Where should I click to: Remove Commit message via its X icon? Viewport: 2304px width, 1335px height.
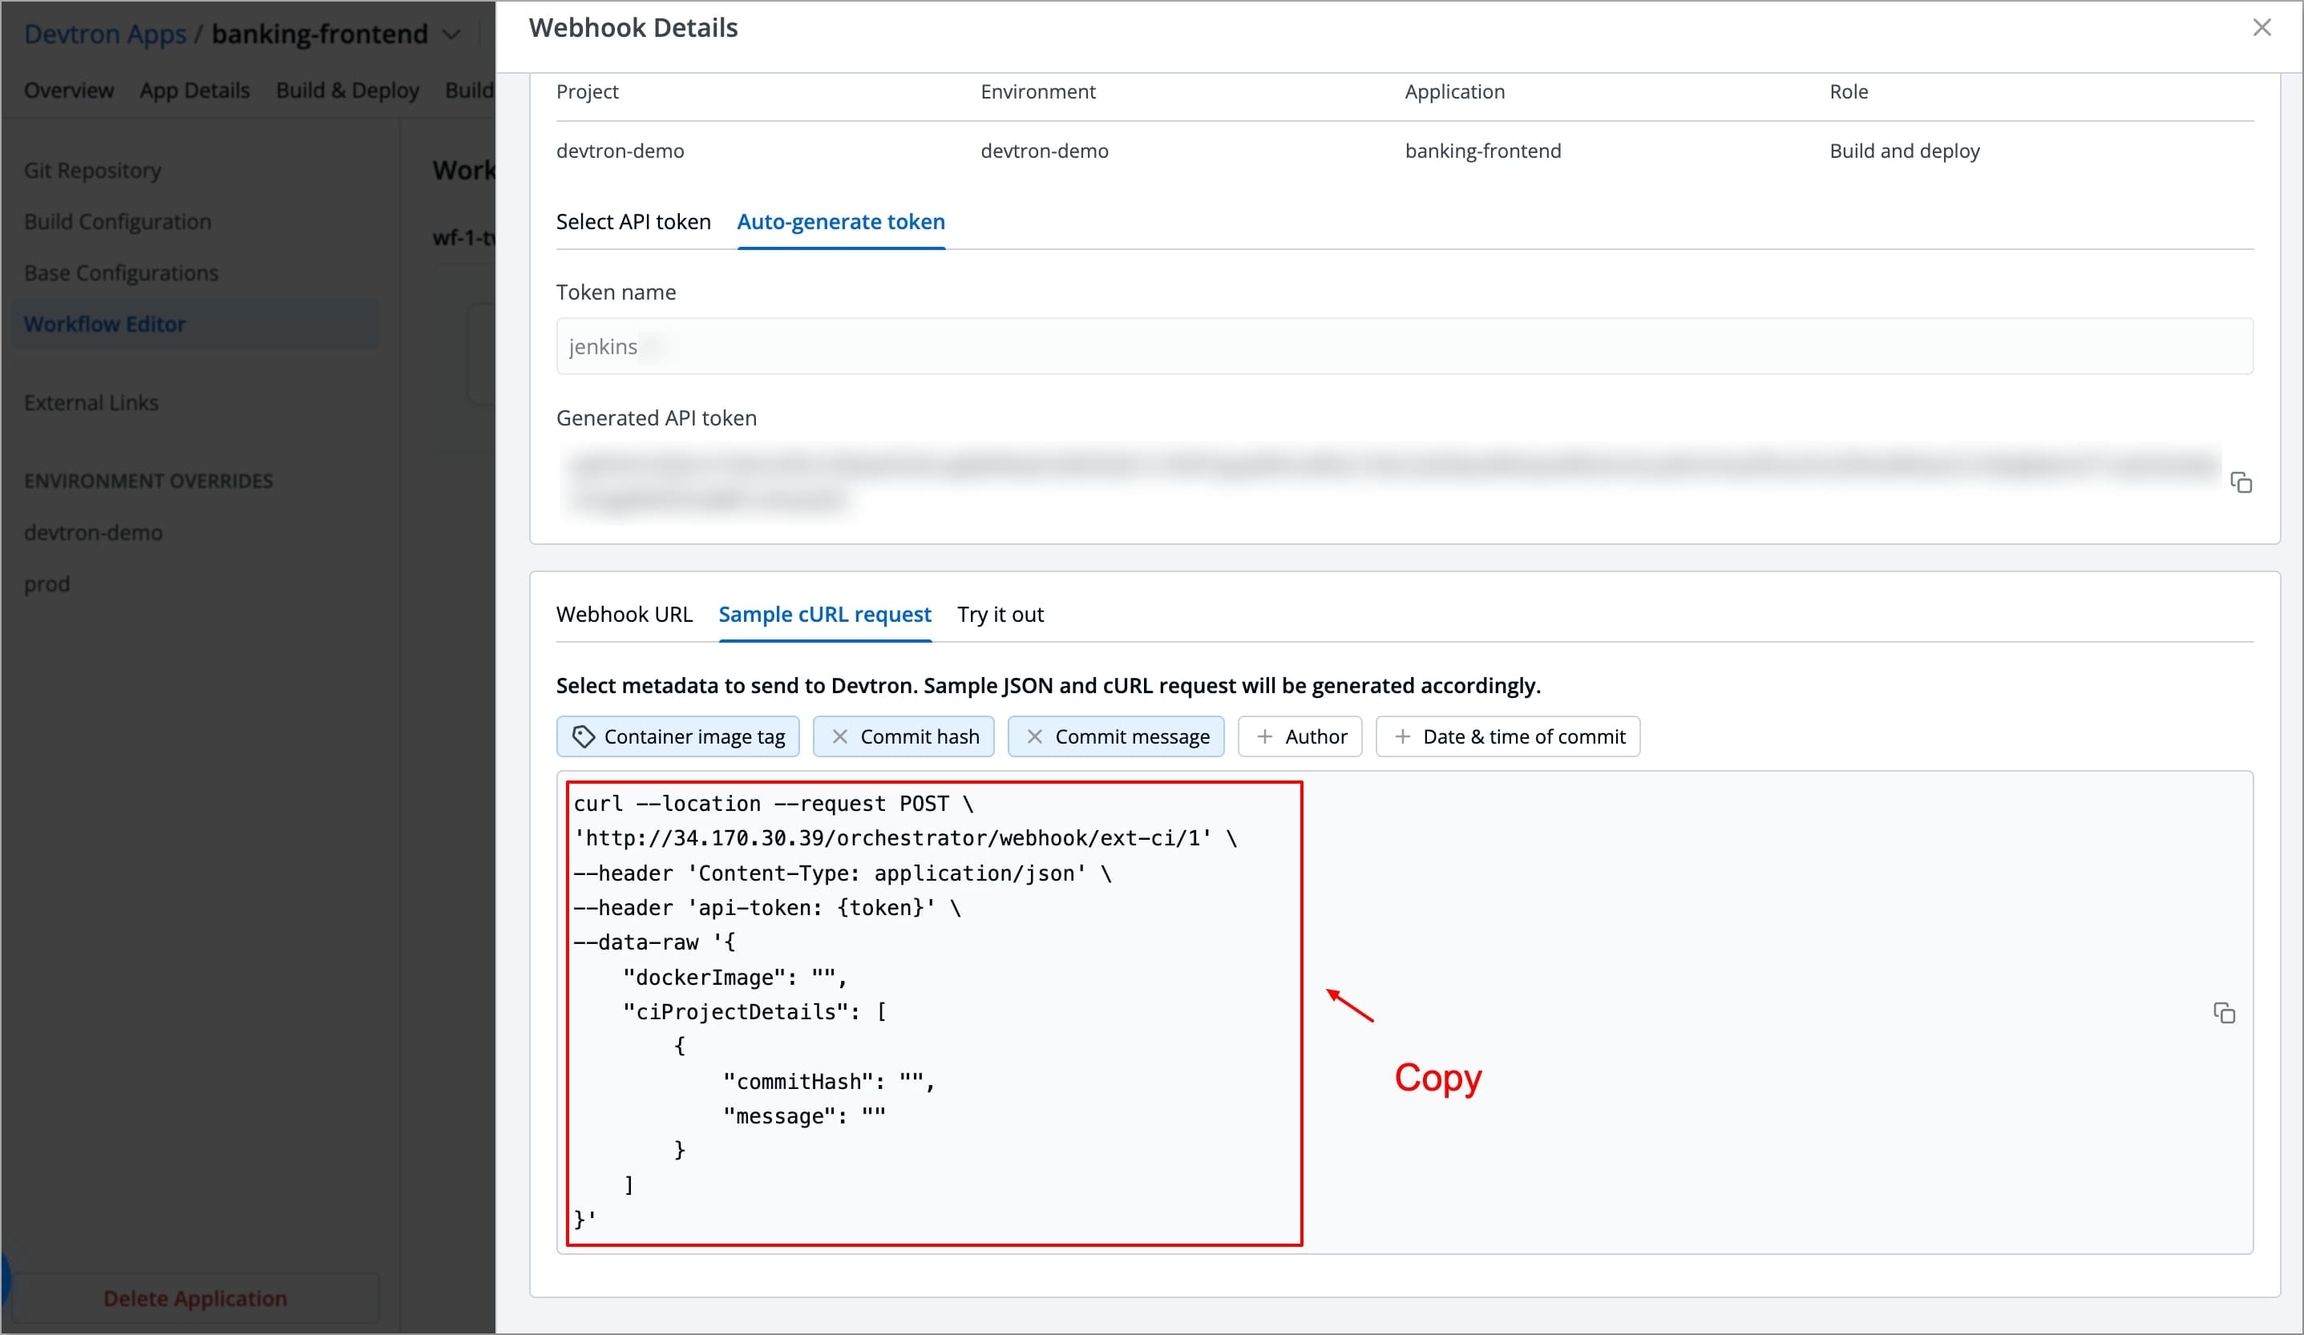1035,737
